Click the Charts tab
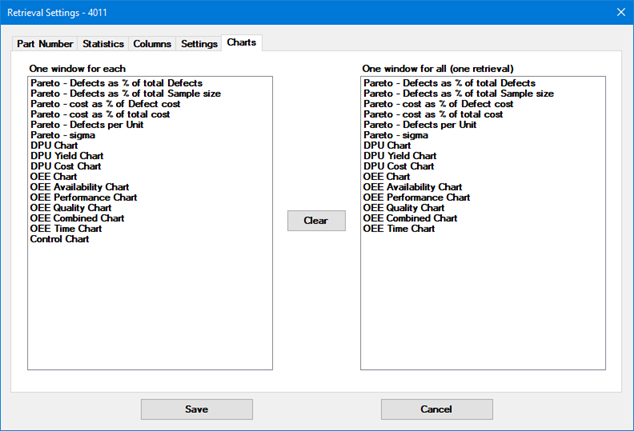The width and height of the screenshot is (634, 431). (241, 43)
